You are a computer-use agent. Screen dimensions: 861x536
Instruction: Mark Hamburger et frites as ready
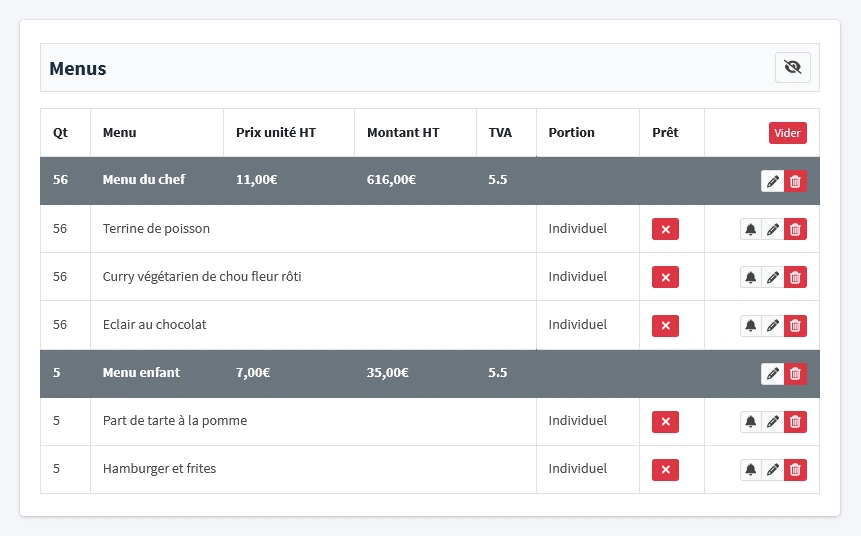pos(666,470)
